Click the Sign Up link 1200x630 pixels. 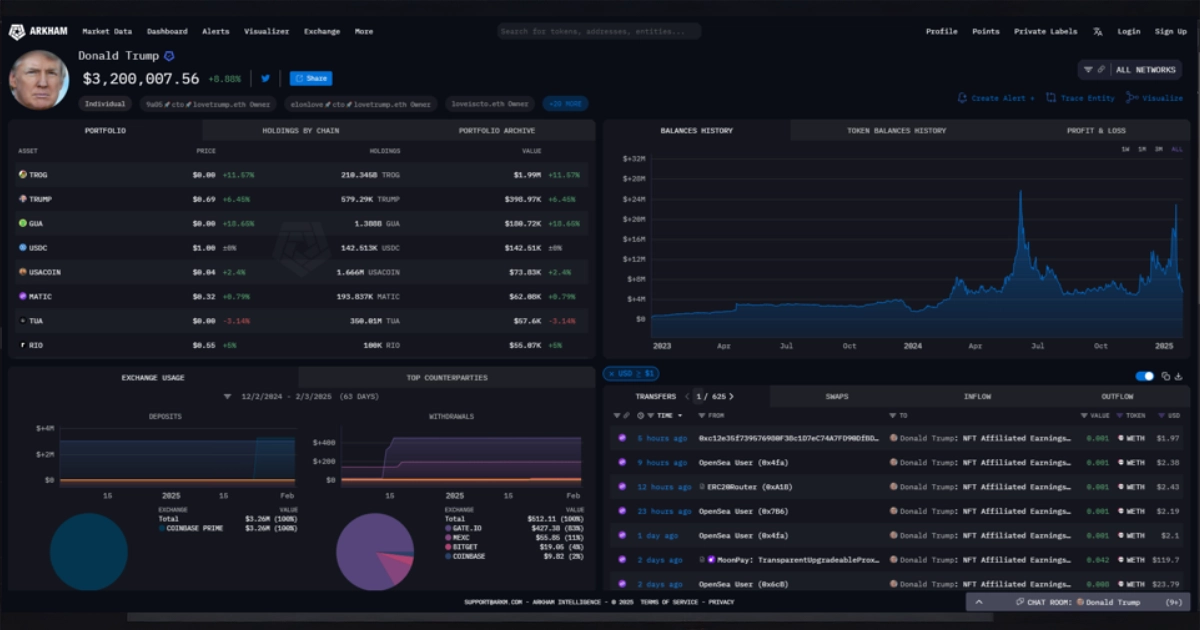pos(1171,31)
